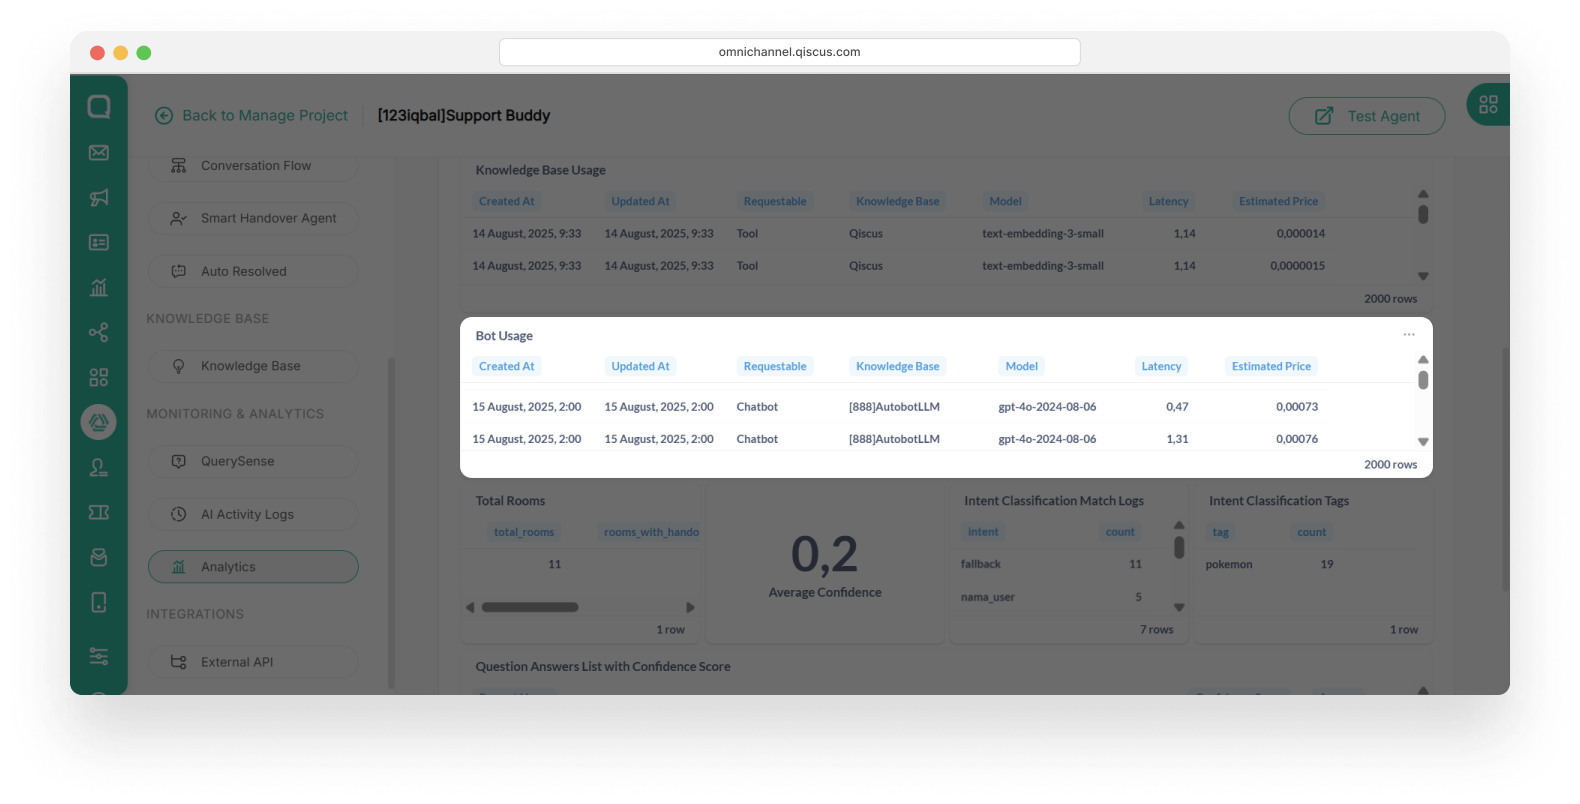The height and width of the screenshot is (804, 1580).
Task: Select Knowledge Base in sidebar menu
Action: (x=253, y=366)
